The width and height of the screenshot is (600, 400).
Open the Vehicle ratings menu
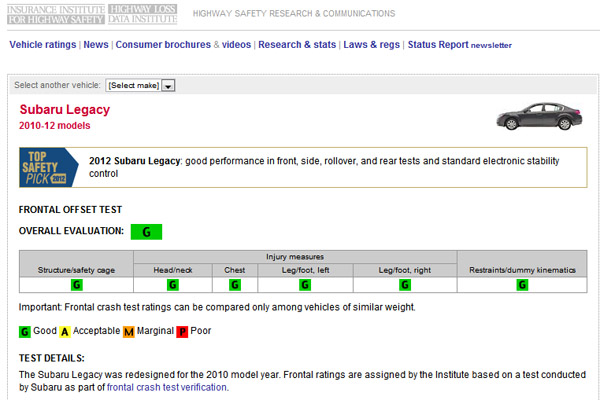(42, 45)
